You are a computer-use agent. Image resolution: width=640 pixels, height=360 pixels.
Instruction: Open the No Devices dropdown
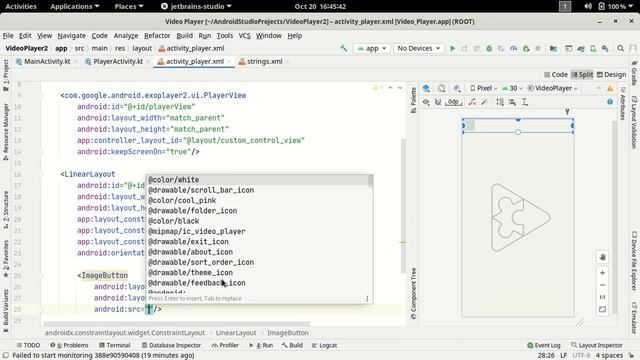click(x=418, y=48)
